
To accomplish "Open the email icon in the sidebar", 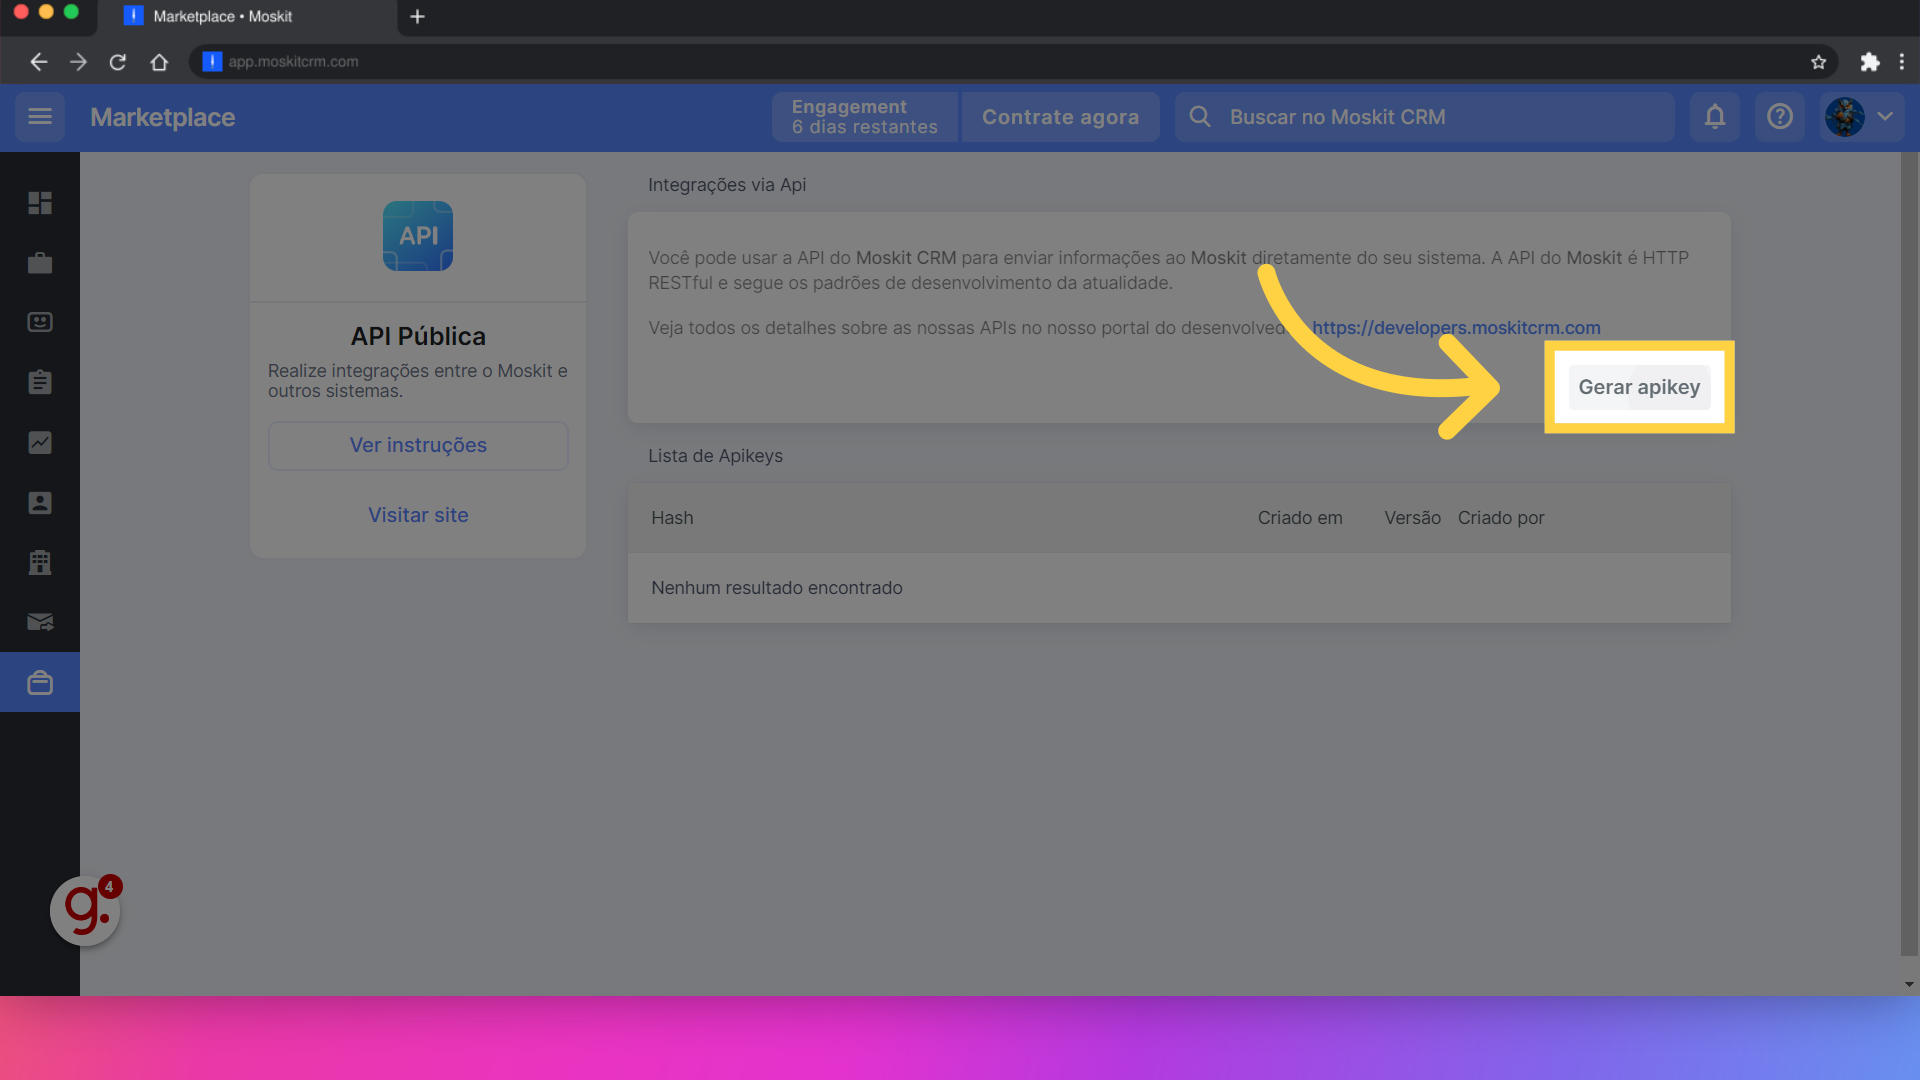I will [40, 622].
